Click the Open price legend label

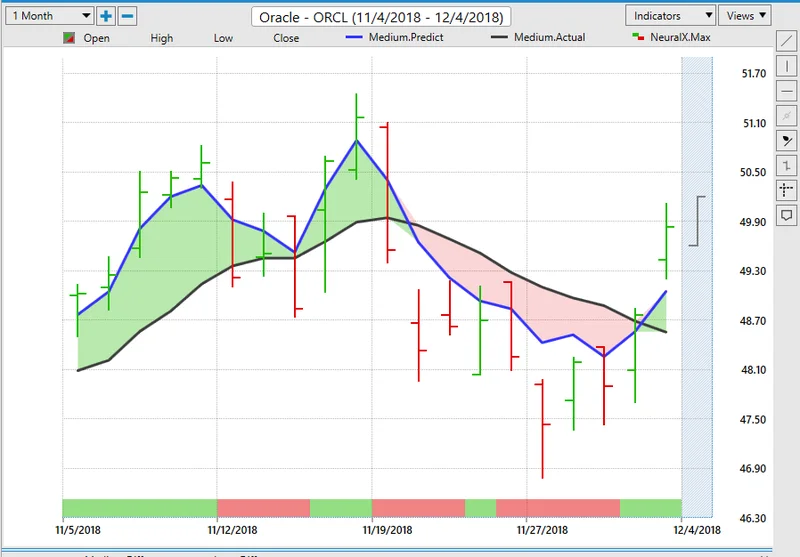pyautogui.click(x=97, y=39)
